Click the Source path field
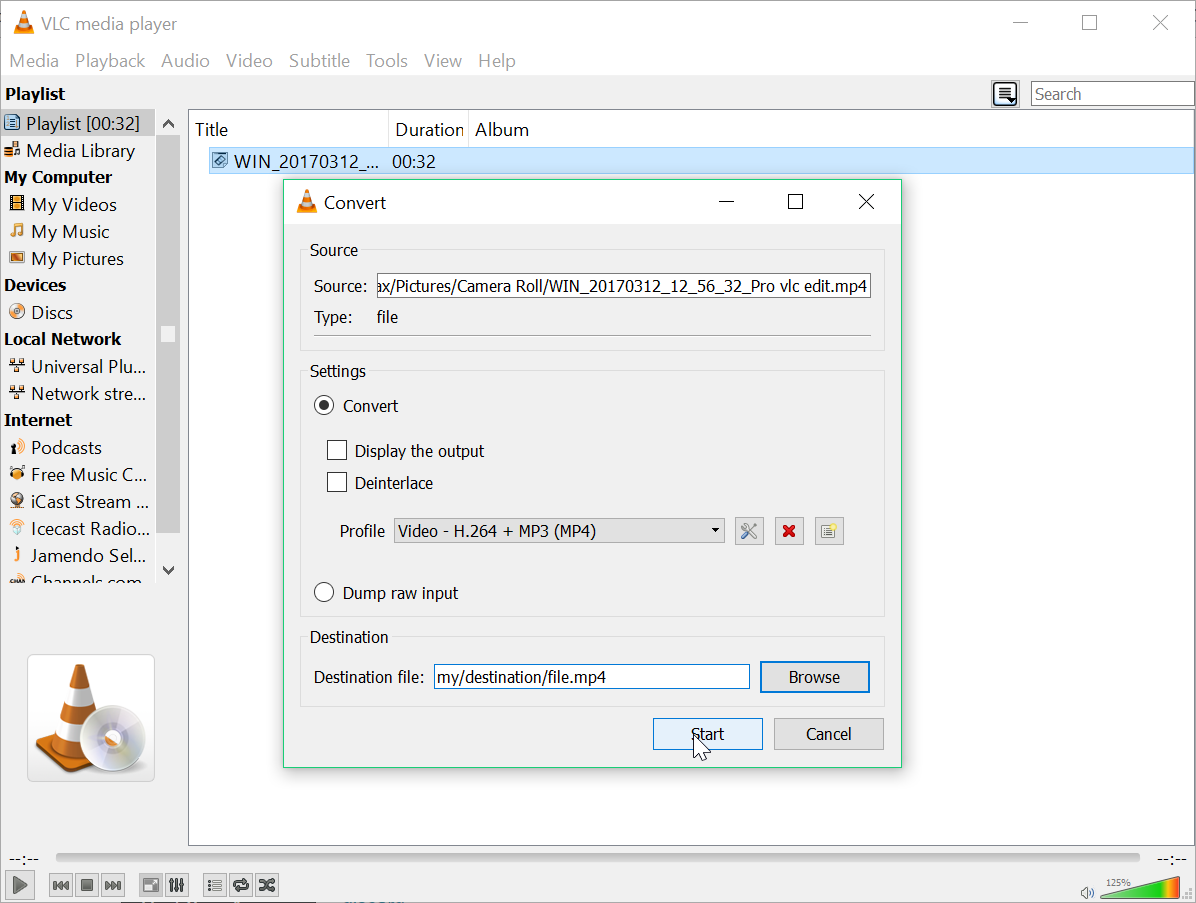 point(623,286)
